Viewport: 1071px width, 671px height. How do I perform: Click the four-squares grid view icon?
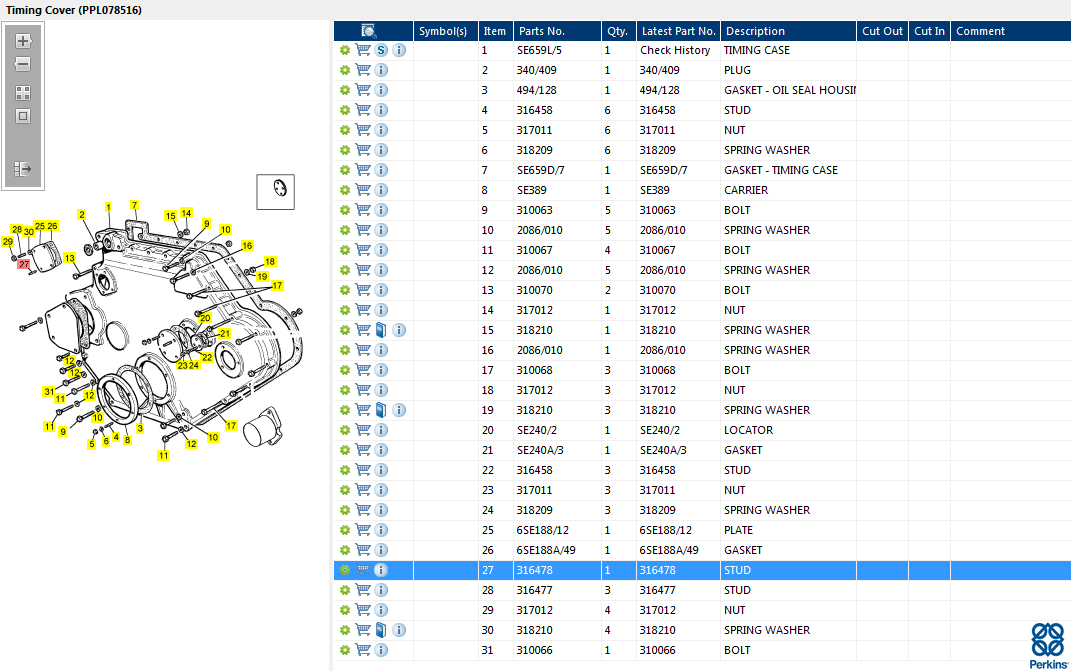[x=23, y=92]
